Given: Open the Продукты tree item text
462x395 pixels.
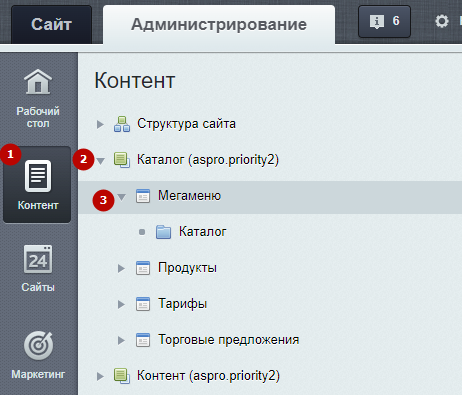Looking at the screenshot, I should click(187, 268).
